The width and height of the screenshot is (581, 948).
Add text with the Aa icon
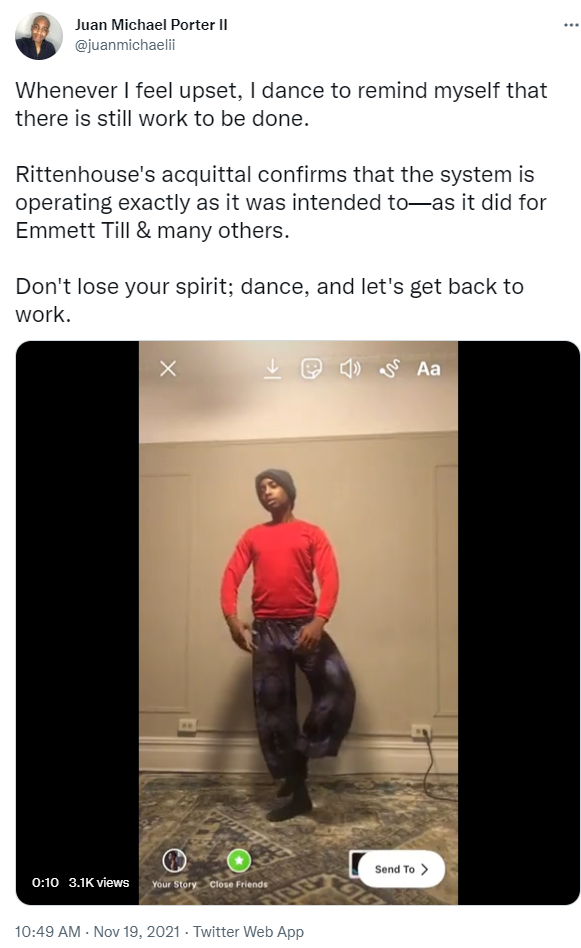[429, 368]
